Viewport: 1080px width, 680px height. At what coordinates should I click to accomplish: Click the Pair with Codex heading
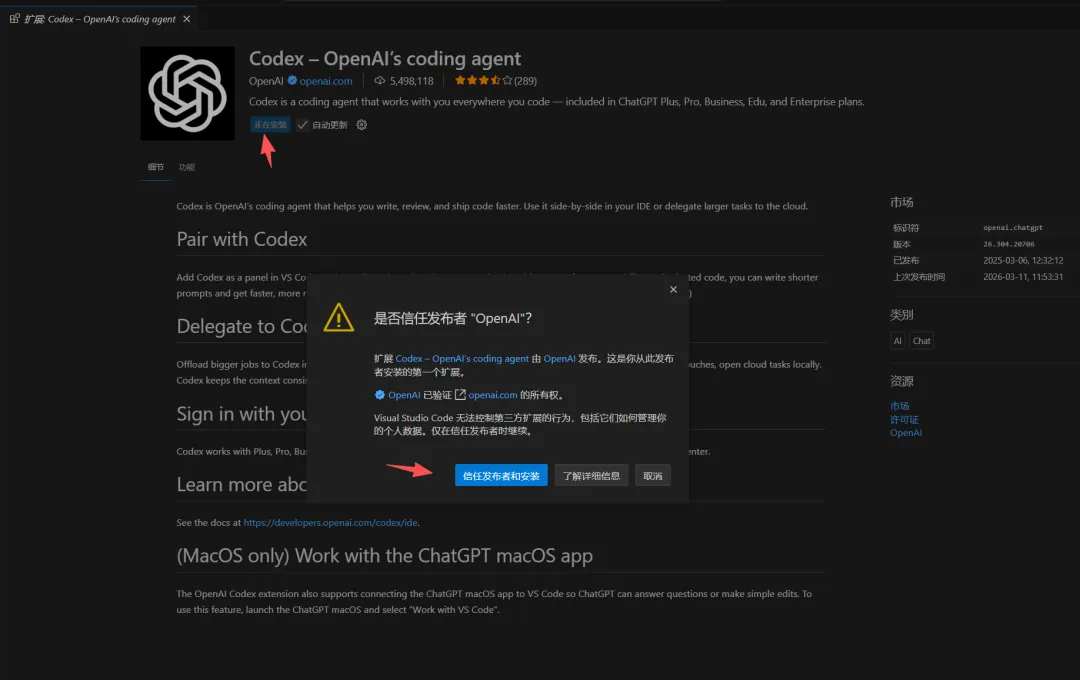coord(242,239)
